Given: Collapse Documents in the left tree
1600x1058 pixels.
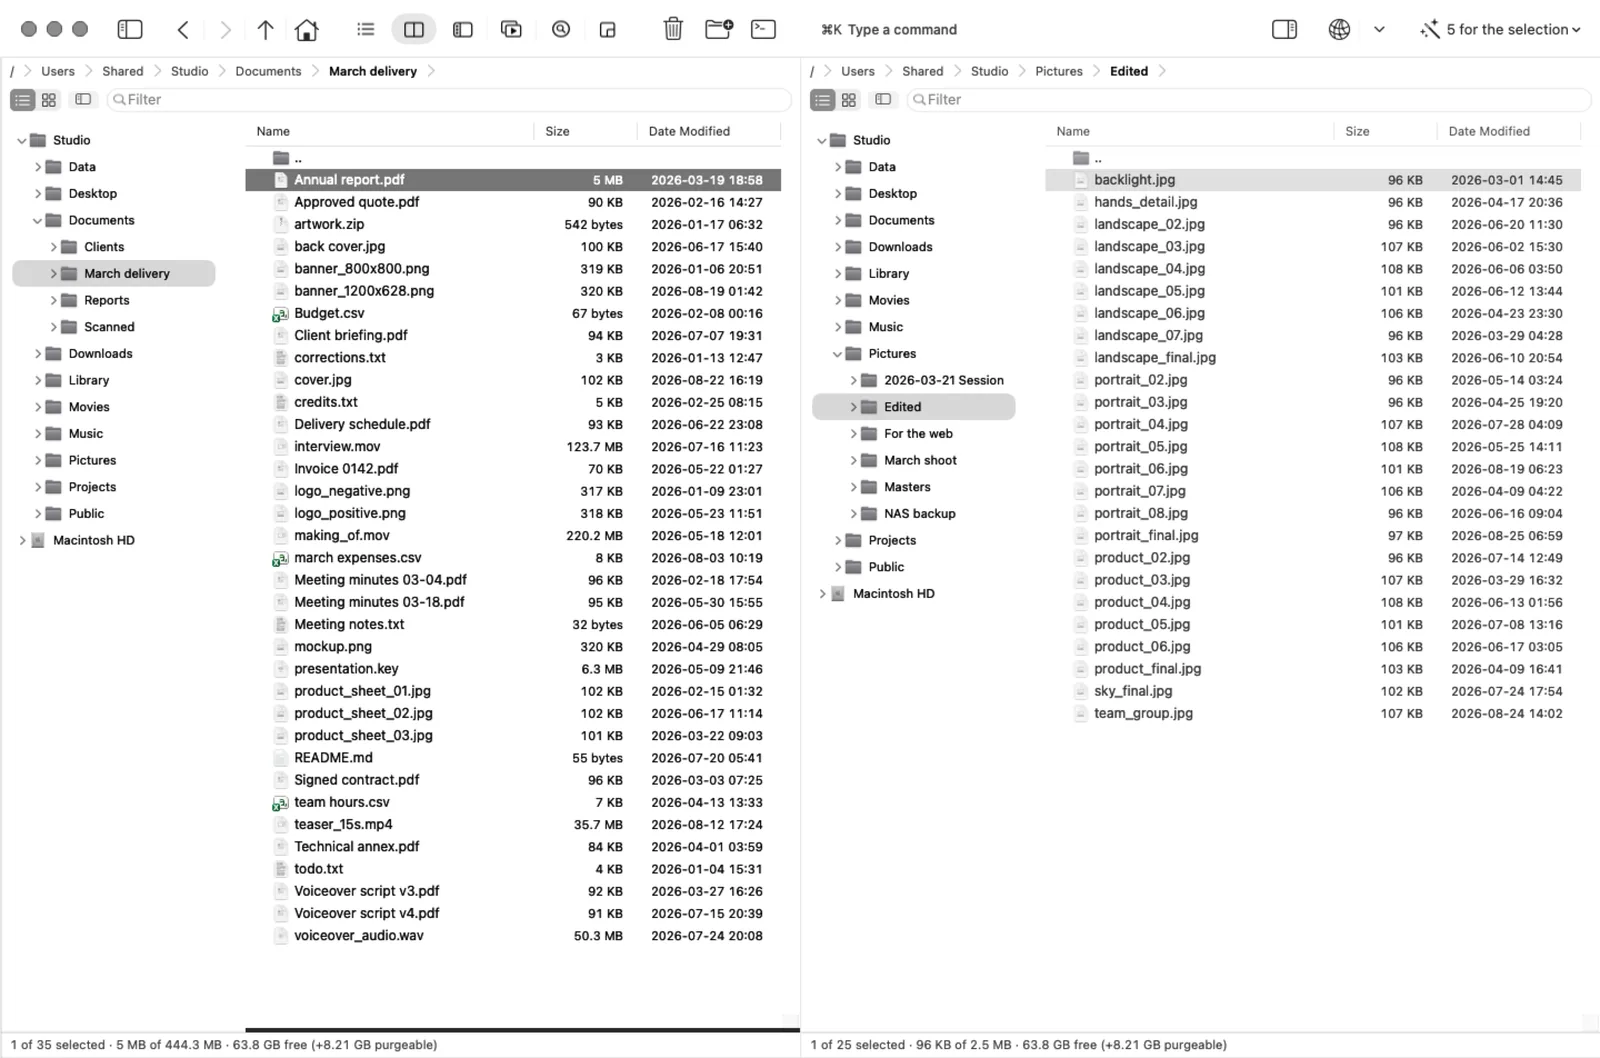Looking at the screenshot, I should pyautogui.click(x=38, y=220).
